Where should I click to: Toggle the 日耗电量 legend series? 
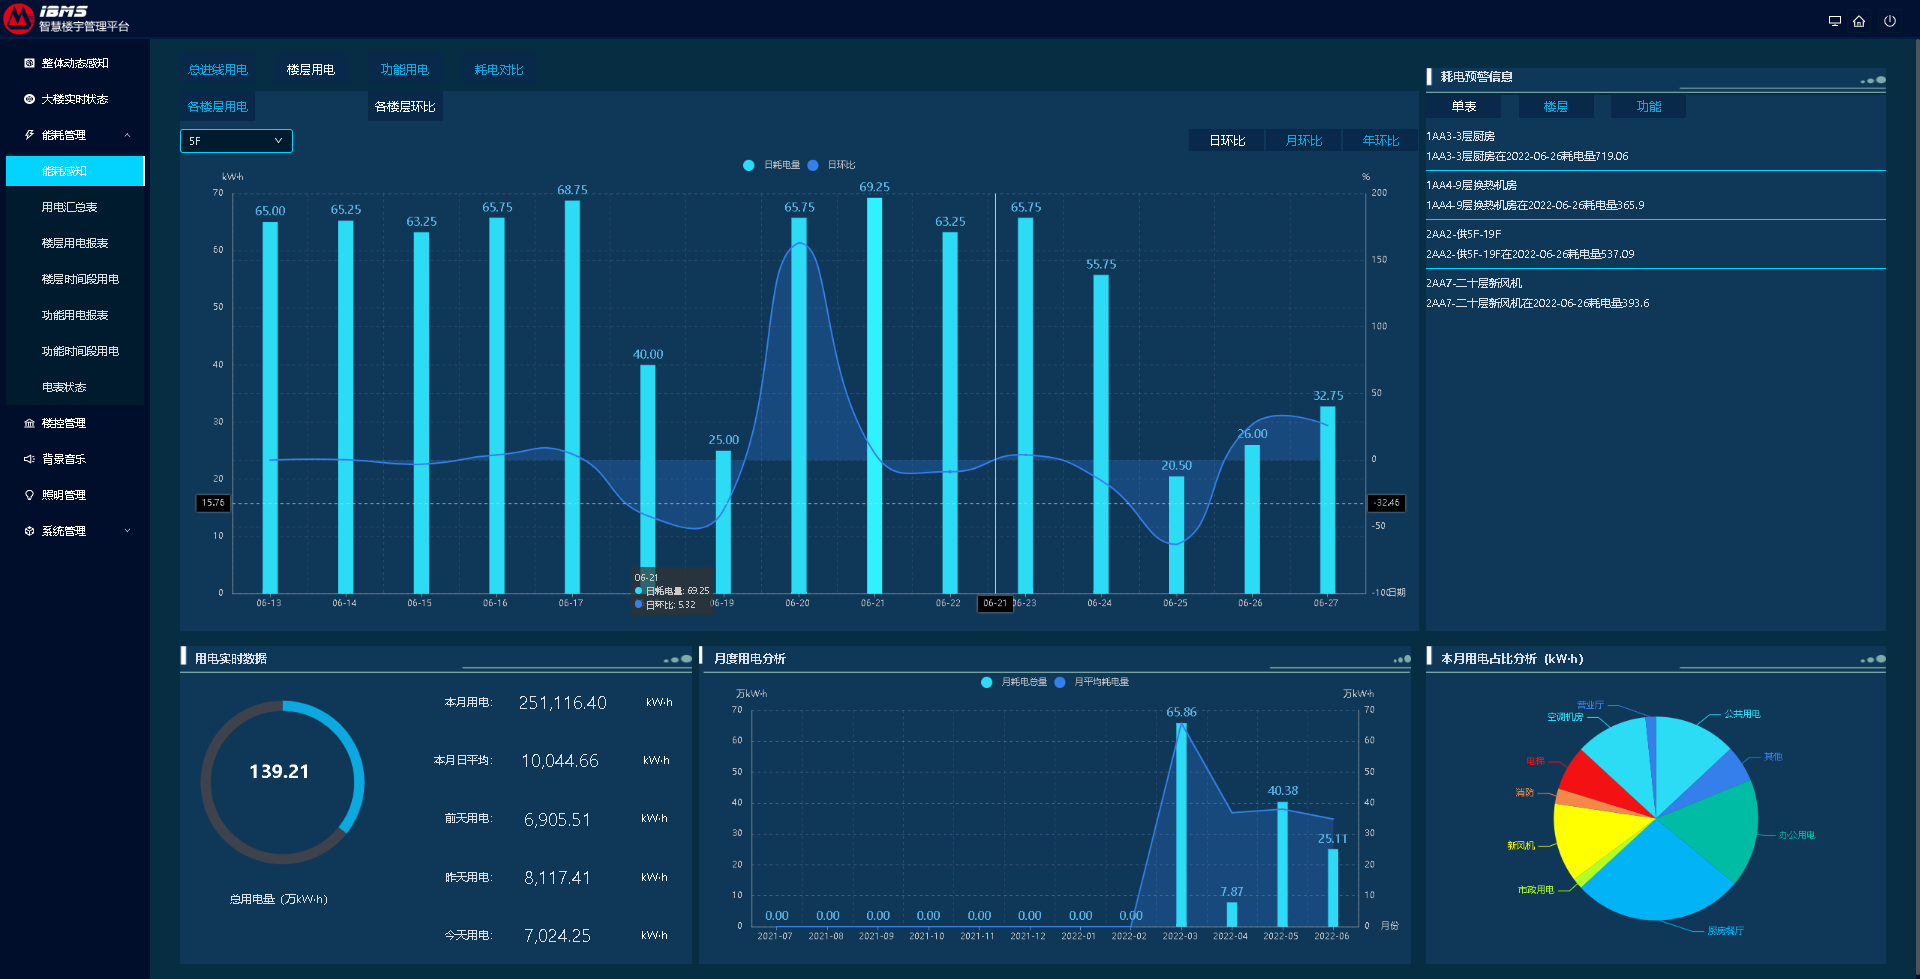[772, 165]
